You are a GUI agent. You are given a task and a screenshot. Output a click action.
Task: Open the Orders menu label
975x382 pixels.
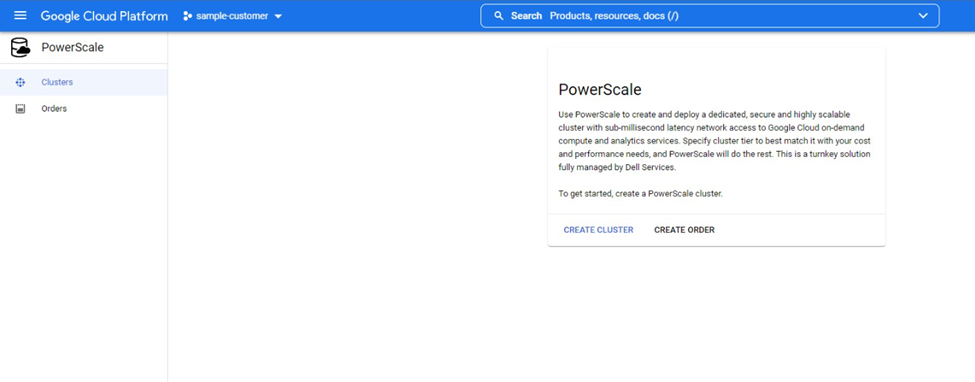pyautogui.click(x=54, y=109)
